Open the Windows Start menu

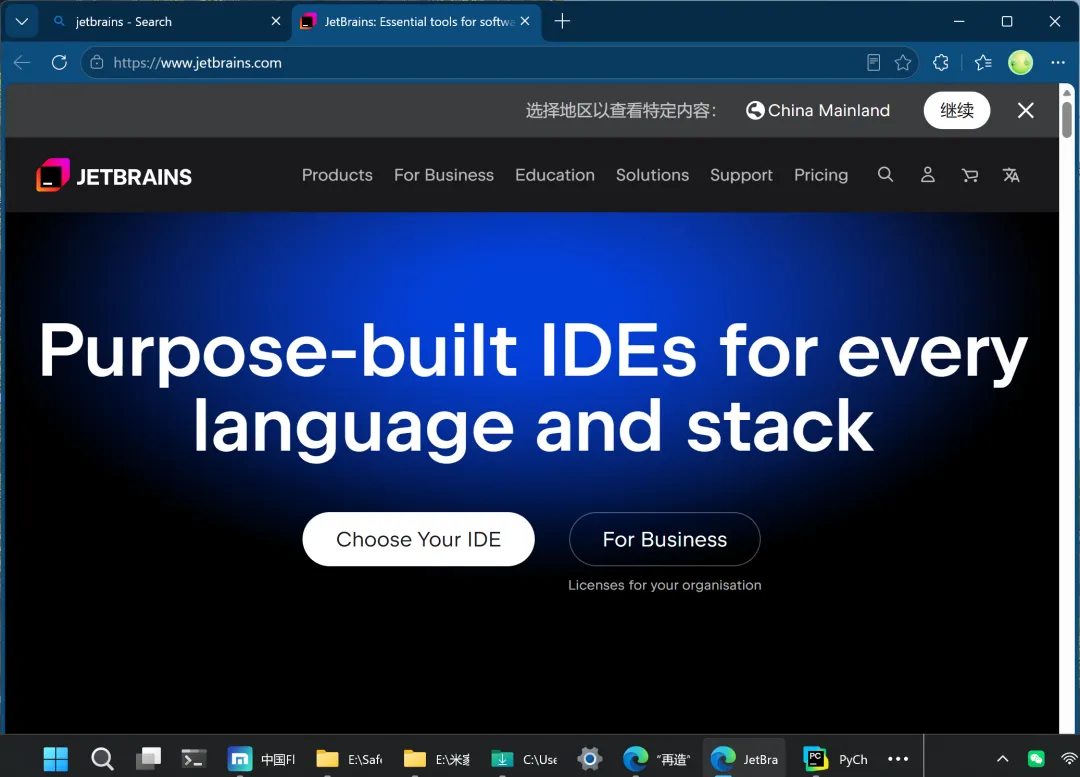coord(55,759)
